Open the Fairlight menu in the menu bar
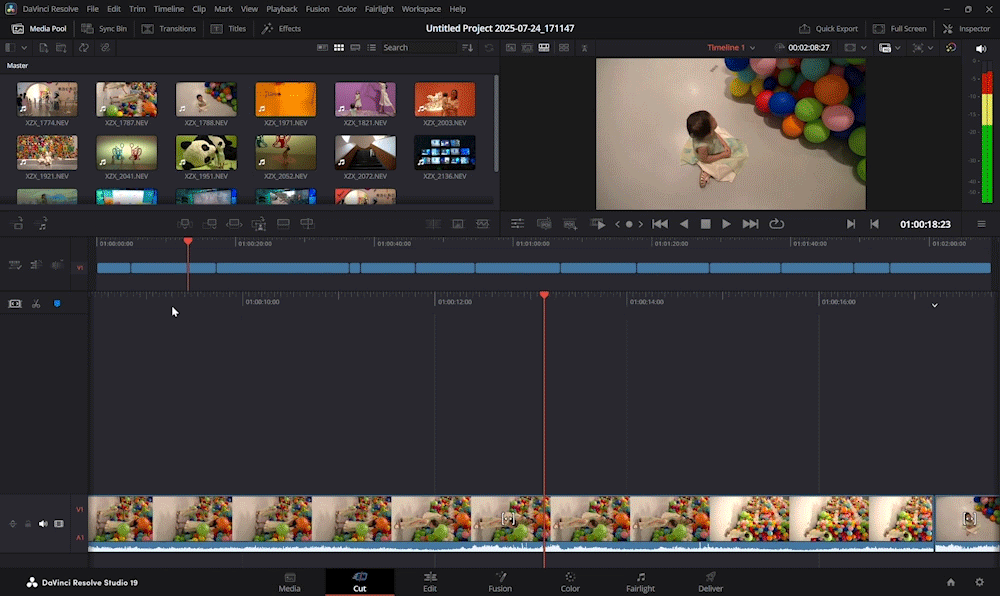Image resolution: width=1000 pixels, height=596 pixels. [x=380, y=9]
